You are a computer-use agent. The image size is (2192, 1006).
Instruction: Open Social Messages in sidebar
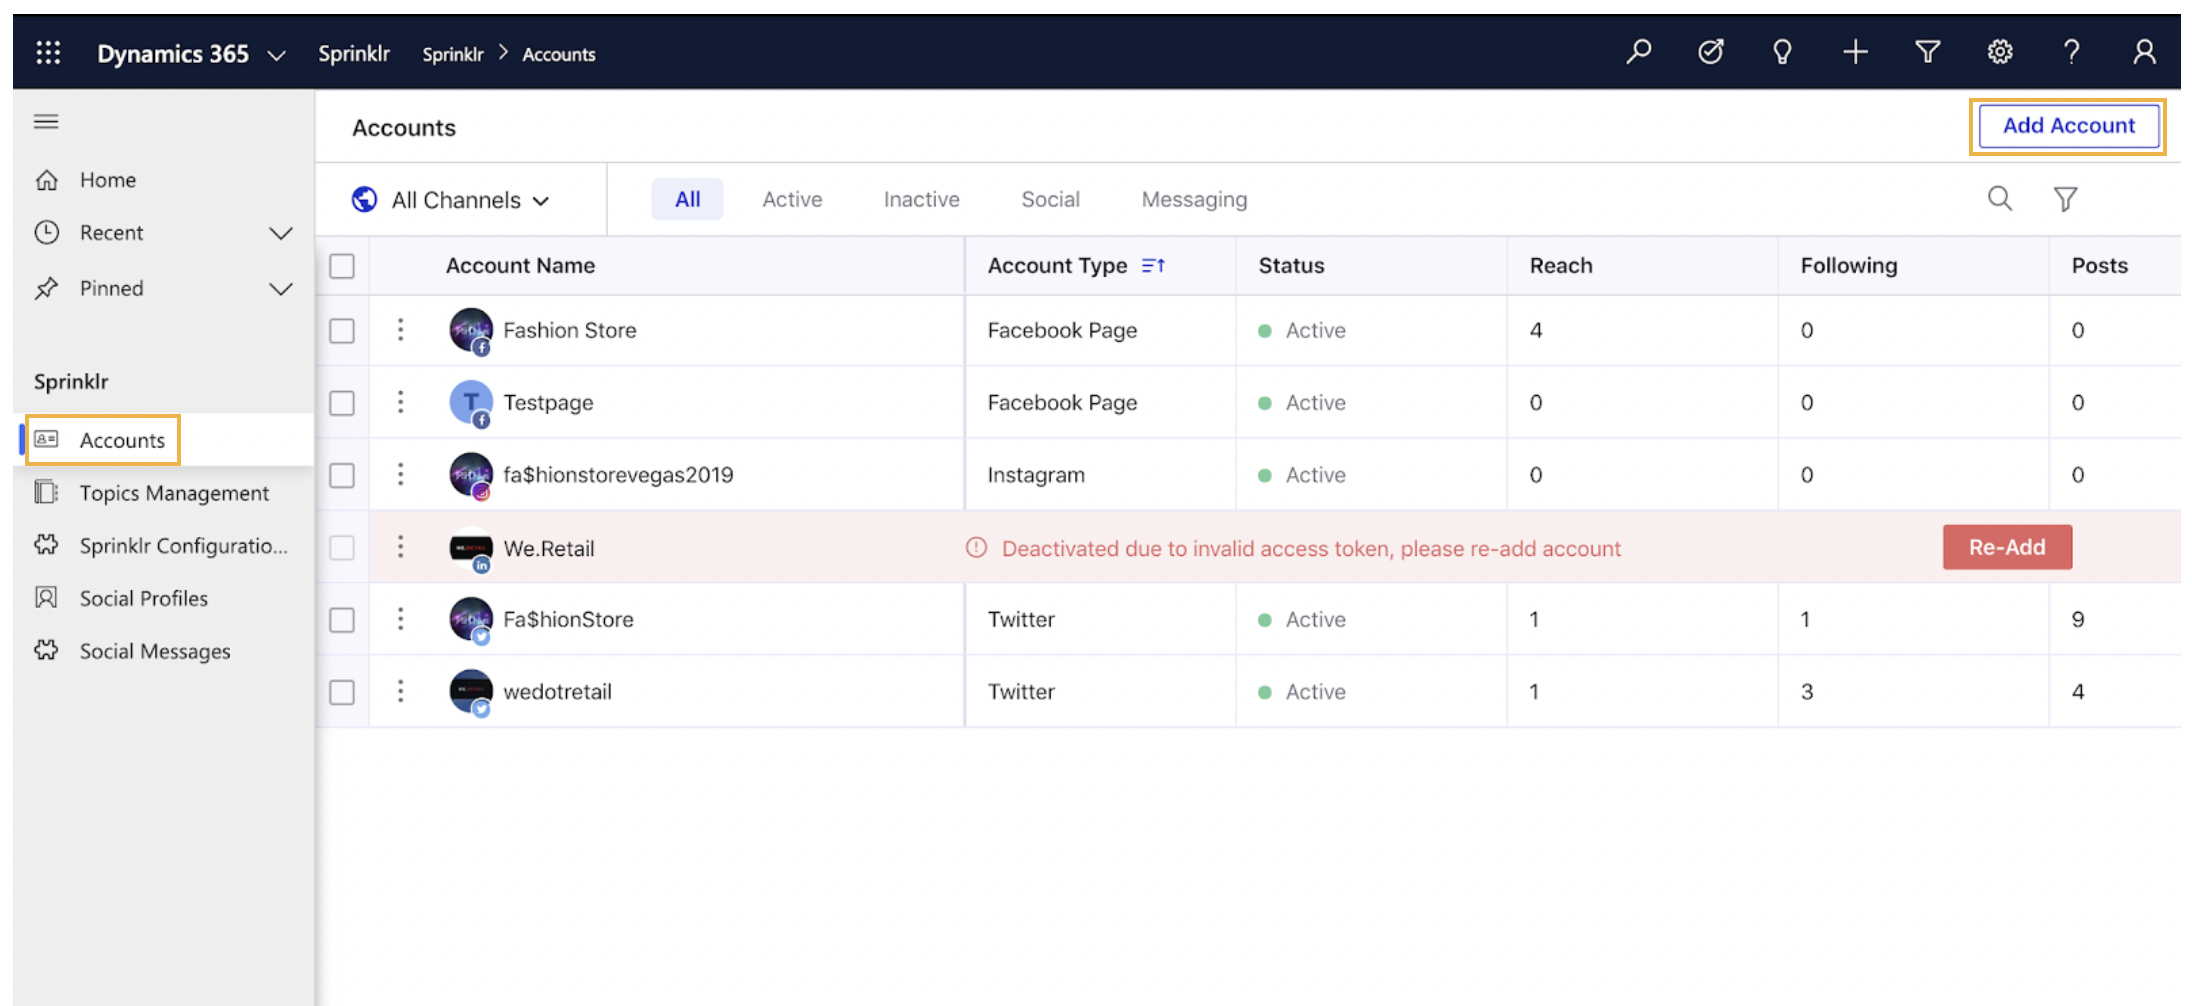click(164, 651)
